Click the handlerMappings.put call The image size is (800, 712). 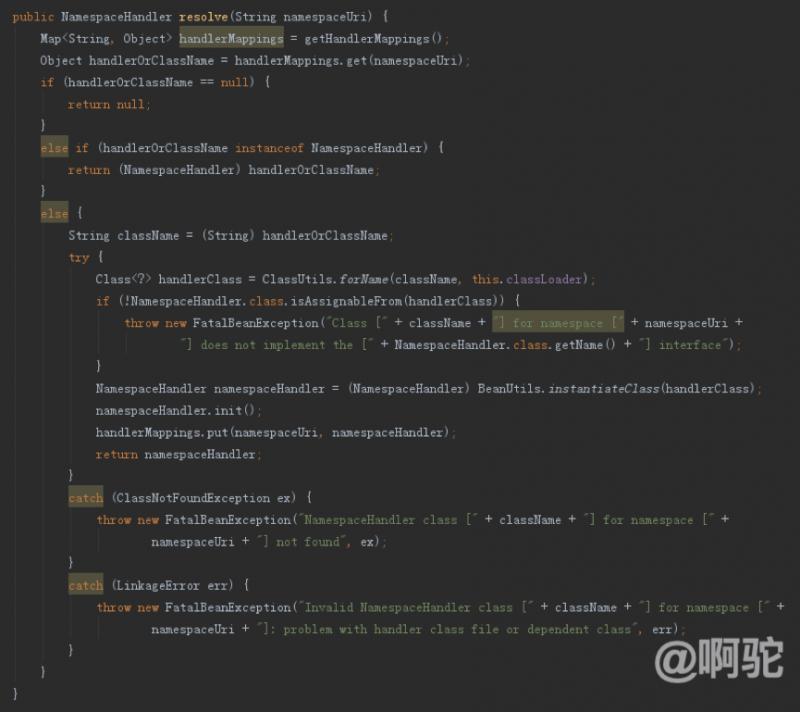click(x=162, y=432)
